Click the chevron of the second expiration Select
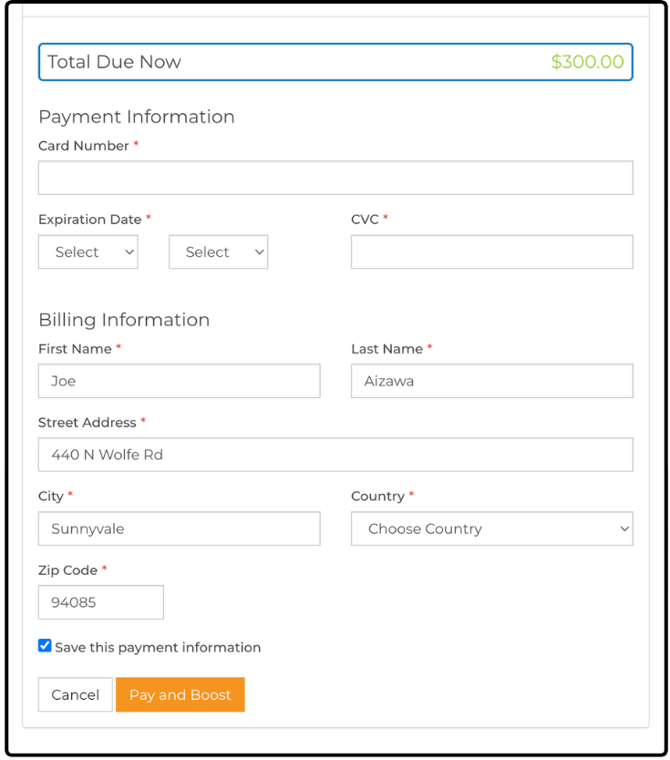670x760 pixels. coord(259,252)
